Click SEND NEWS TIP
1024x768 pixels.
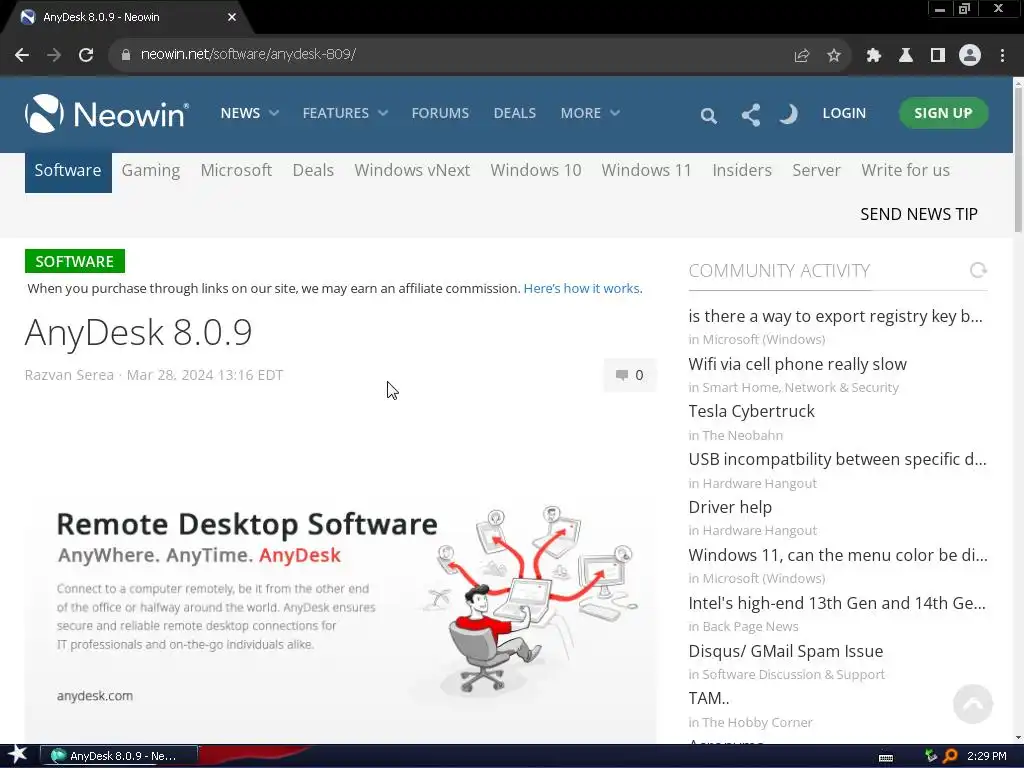pyautogui.click(x=918, y=214)
